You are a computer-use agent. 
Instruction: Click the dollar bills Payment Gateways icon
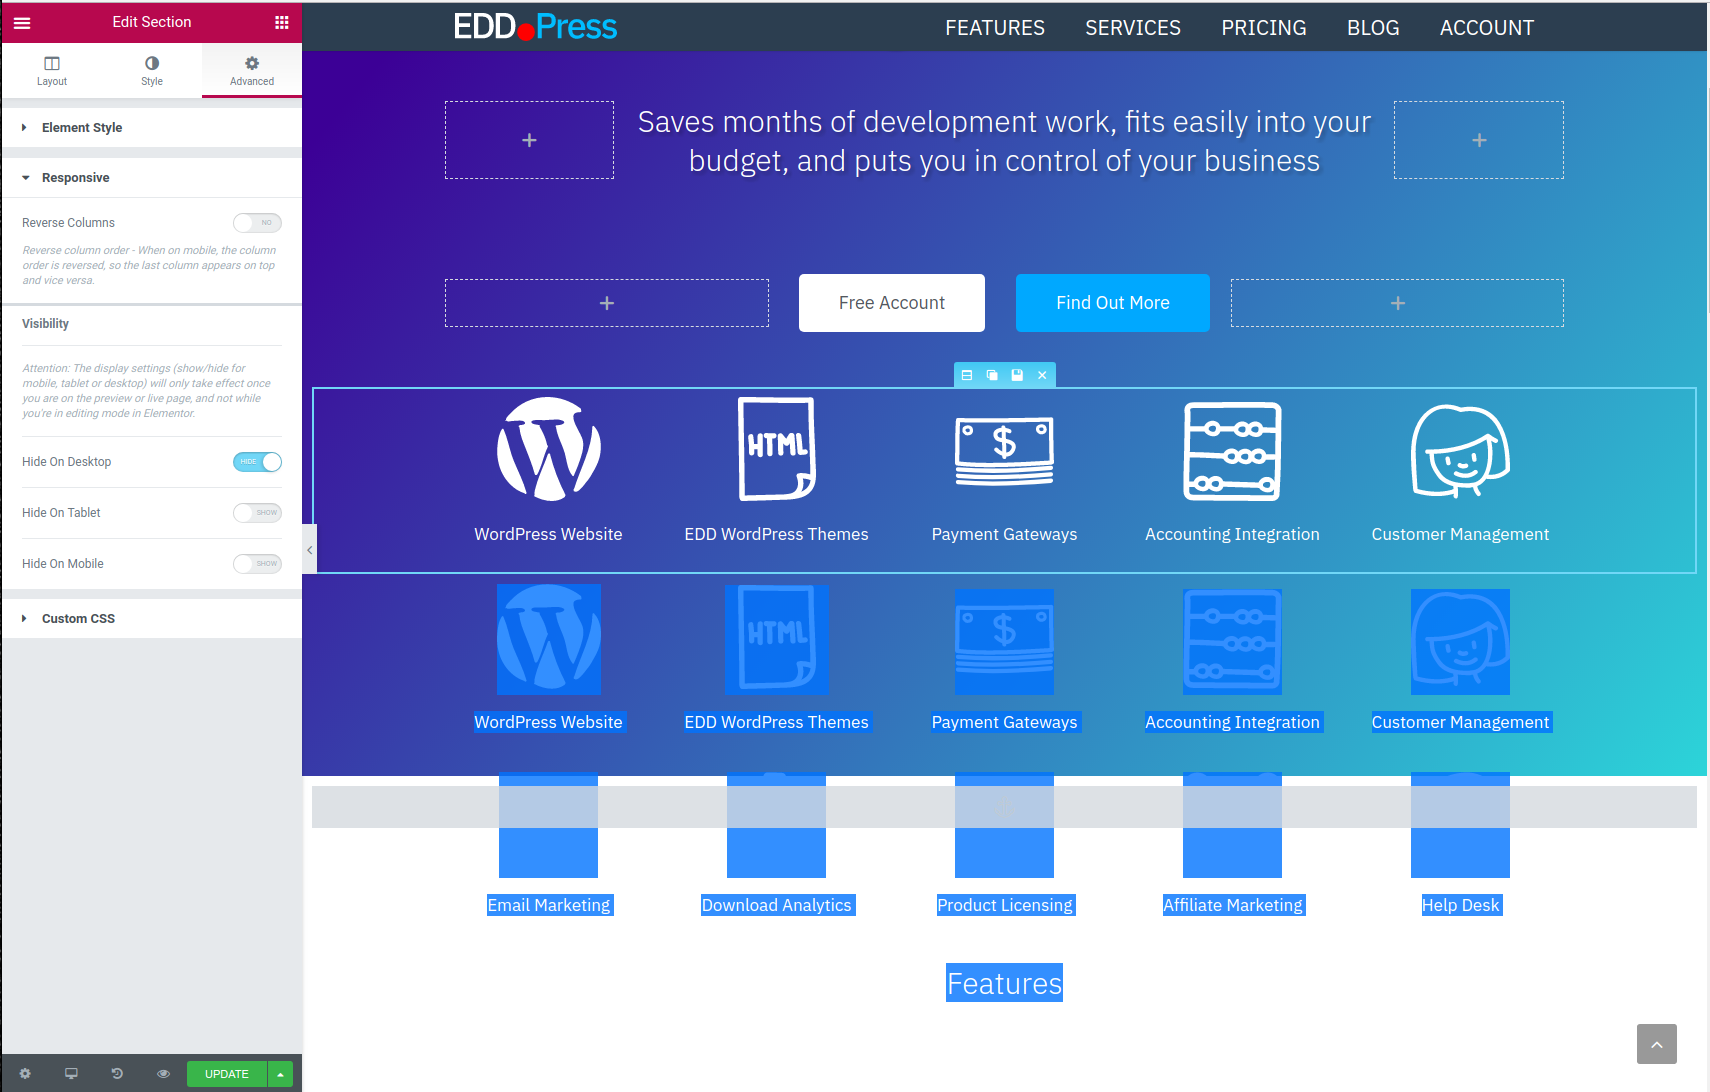click(1004, 452)
